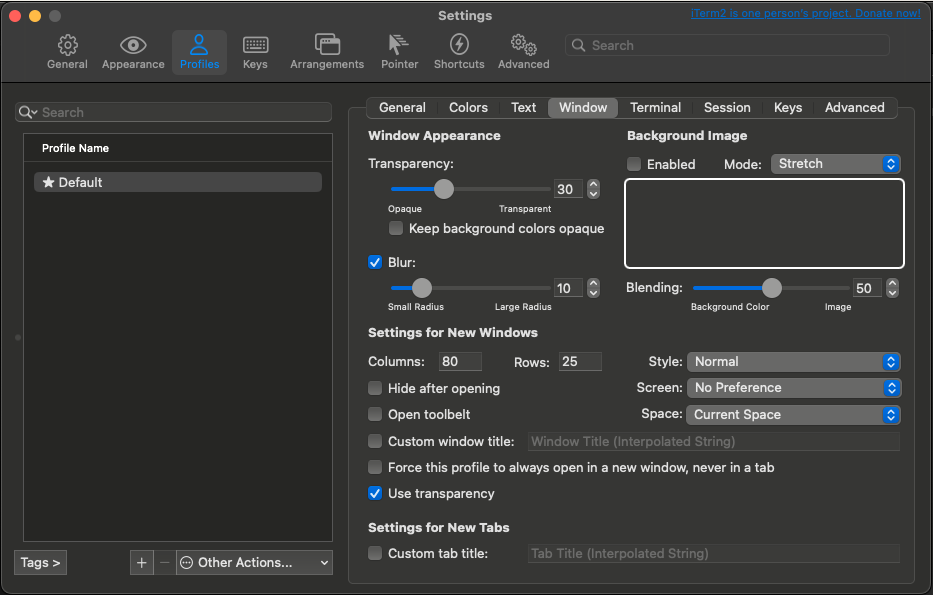The width and height of the screenshot is (933, 595).
Task: Click the plus icon to add profile
Action: click(142, 563)
